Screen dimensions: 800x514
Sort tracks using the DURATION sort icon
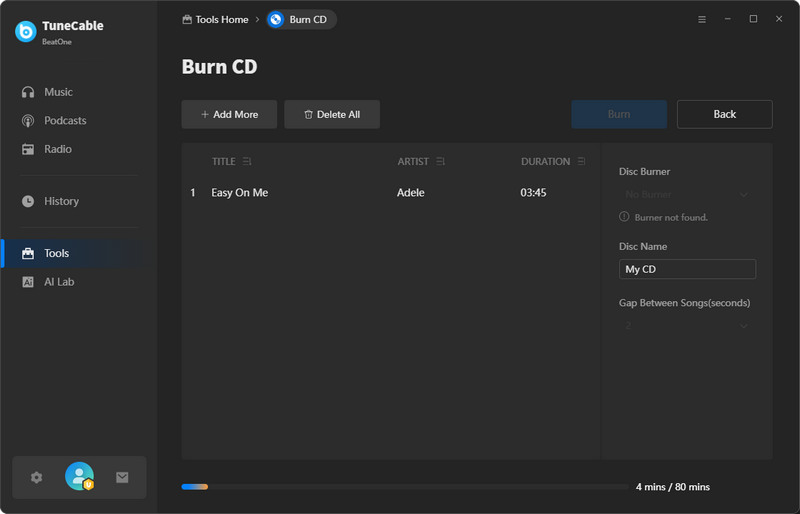582,162
